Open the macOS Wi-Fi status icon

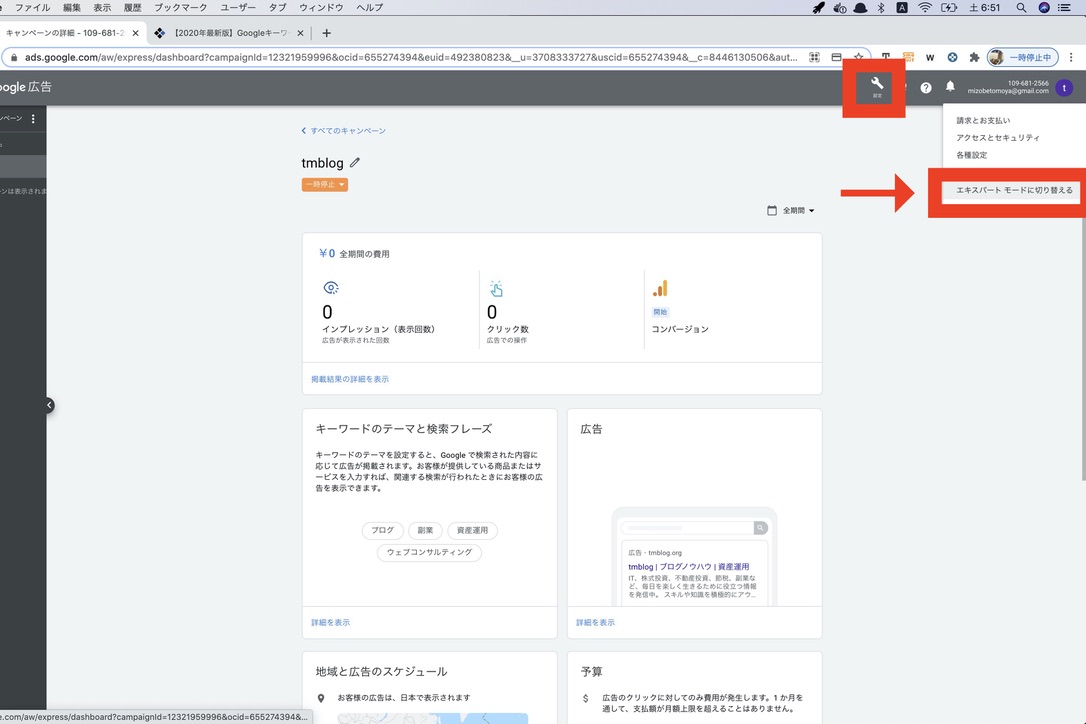(x=925, y=8)
